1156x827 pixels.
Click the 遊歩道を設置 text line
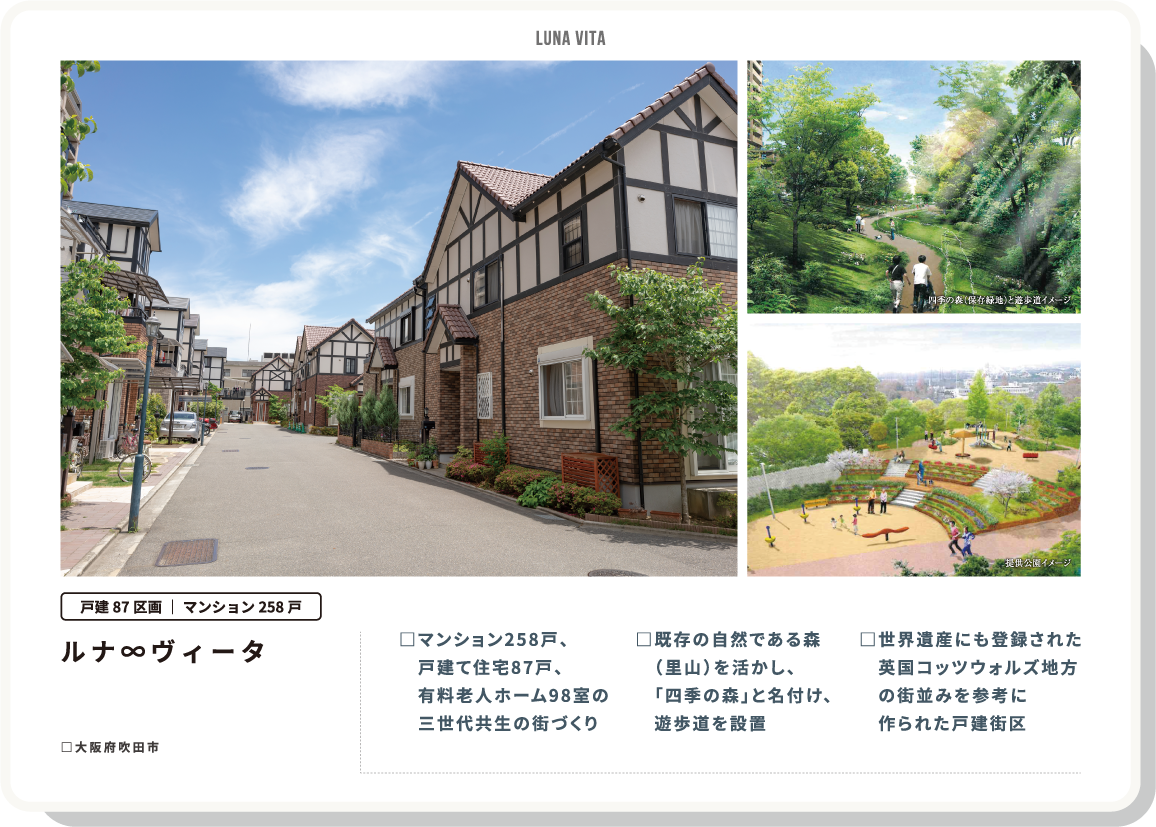[x=710, y=723]
